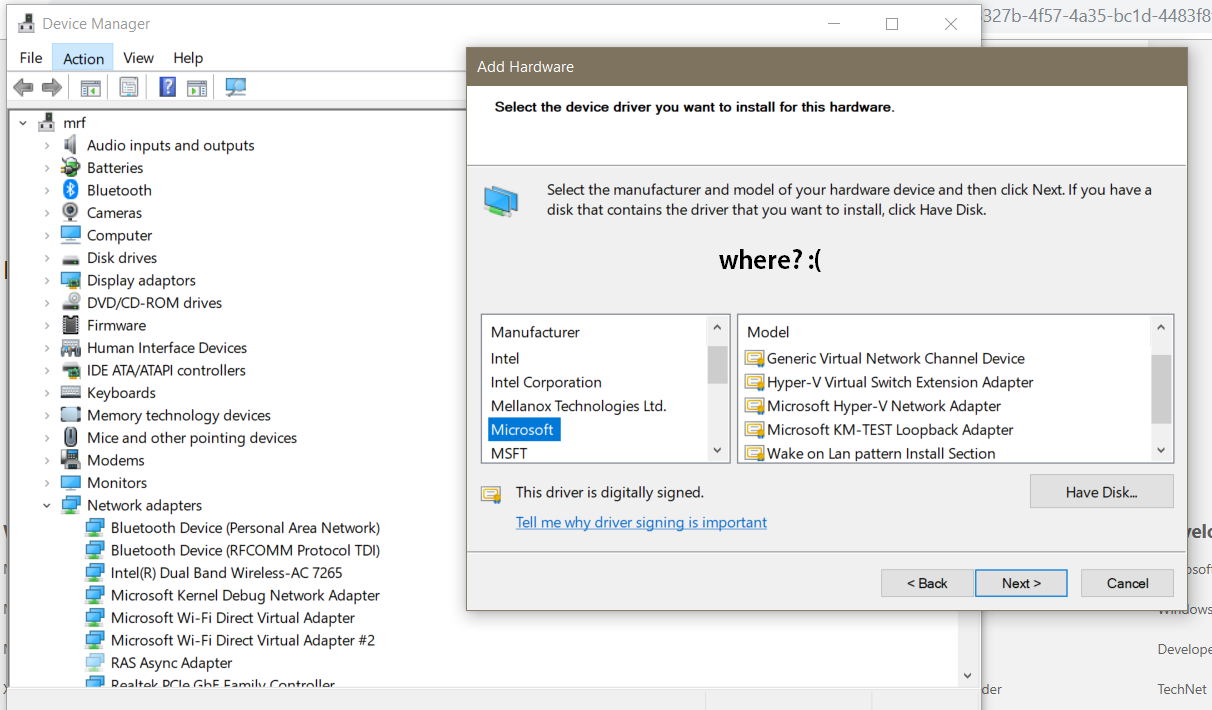
Task: Expand the Keyboards node
Action: (46, 393)
